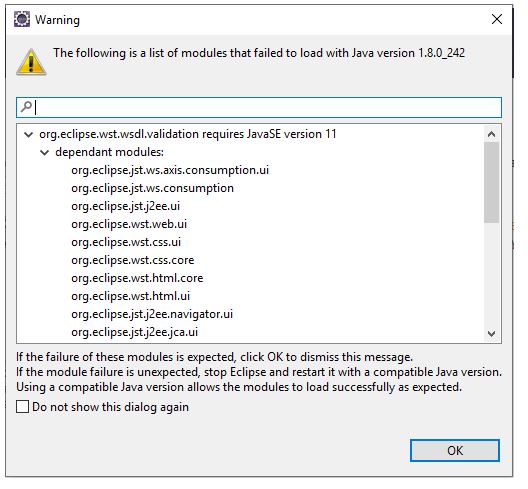Select org.eclipse.wst.css.core module
Viewport: 528px width, 489px height.
(133, 260)
